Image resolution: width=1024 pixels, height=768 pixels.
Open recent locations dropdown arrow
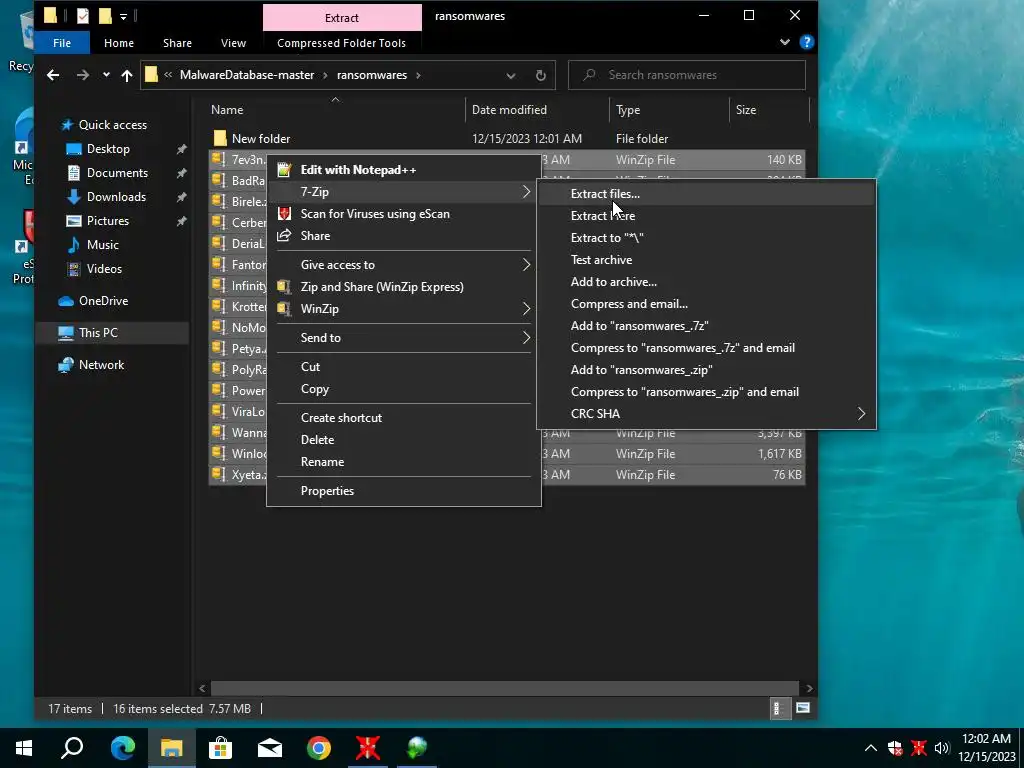pyautogui.click(x=106, y=75)
